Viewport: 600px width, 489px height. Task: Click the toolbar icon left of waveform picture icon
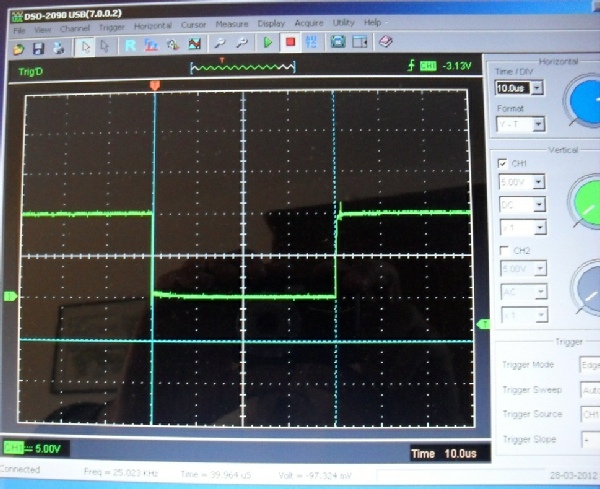click(173, 44)
